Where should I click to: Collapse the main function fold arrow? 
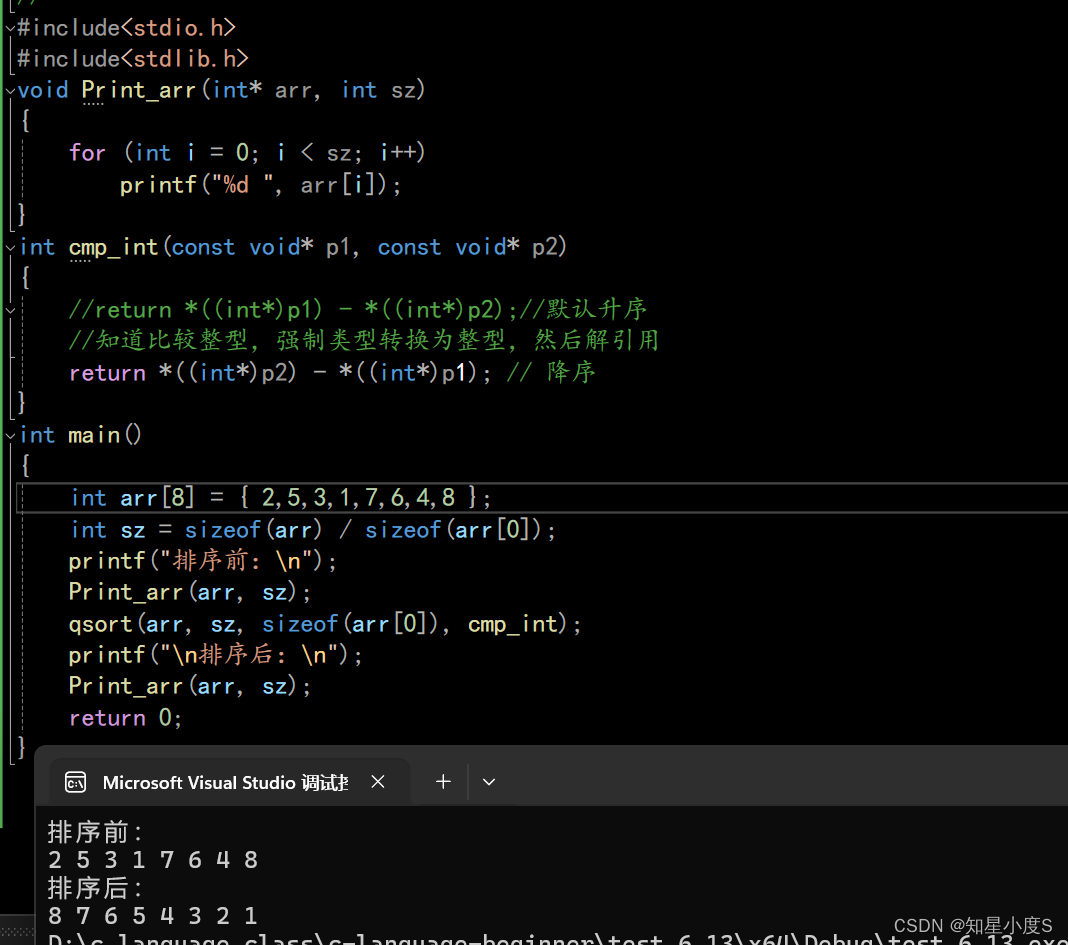tap(10, 436)
